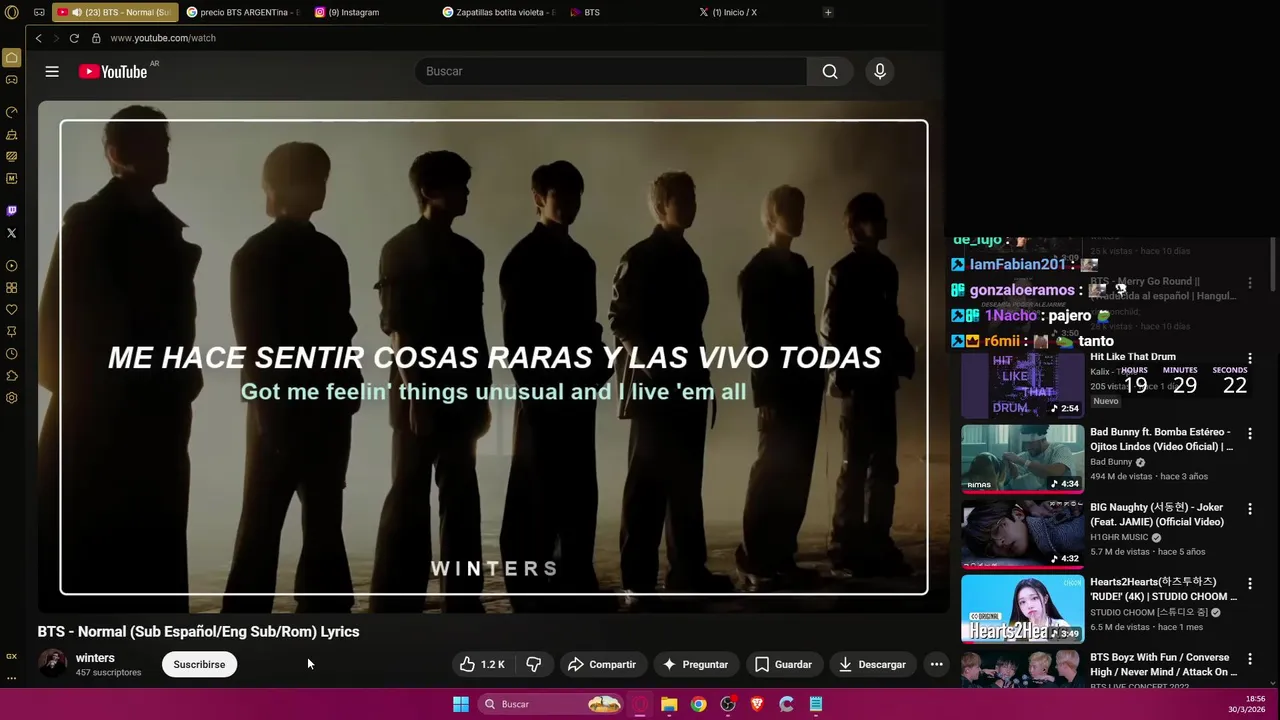Open GX Control speedometer icon in sidebar
Screen dimensions: 1280x720
tap(11, 112)
